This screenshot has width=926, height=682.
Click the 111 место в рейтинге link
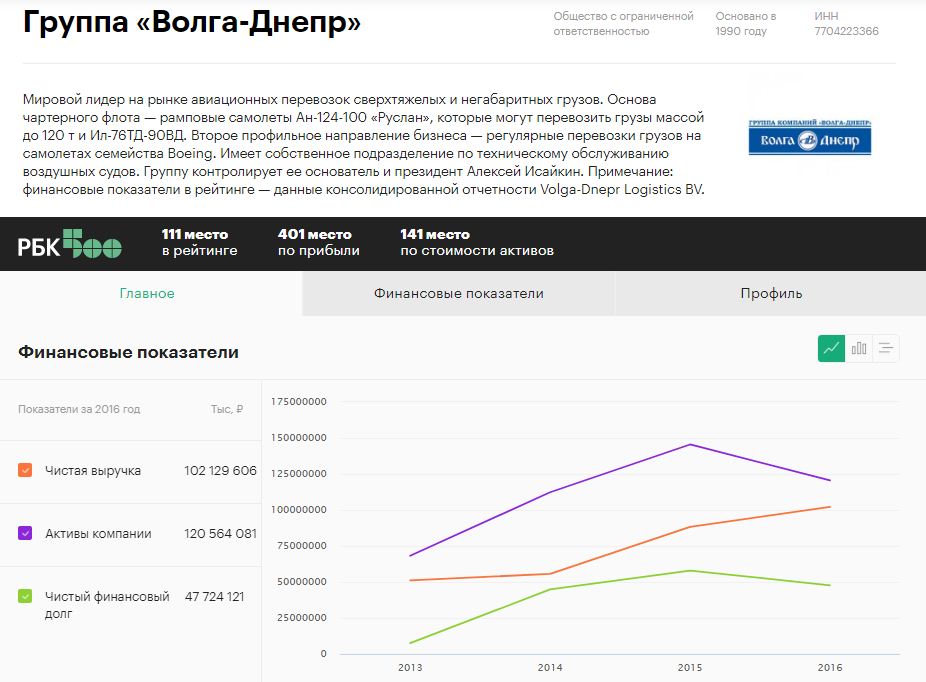(x=199, y=243)
